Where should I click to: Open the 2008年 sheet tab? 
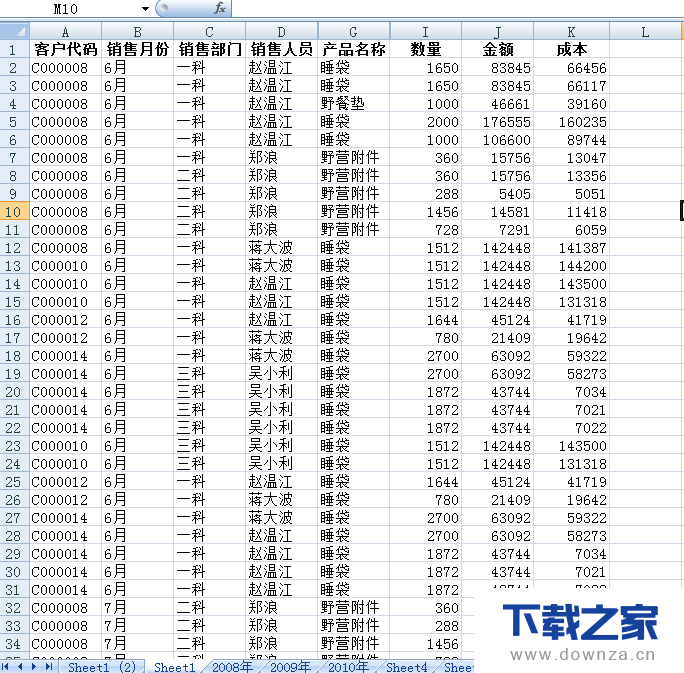(x=233, y=667)
